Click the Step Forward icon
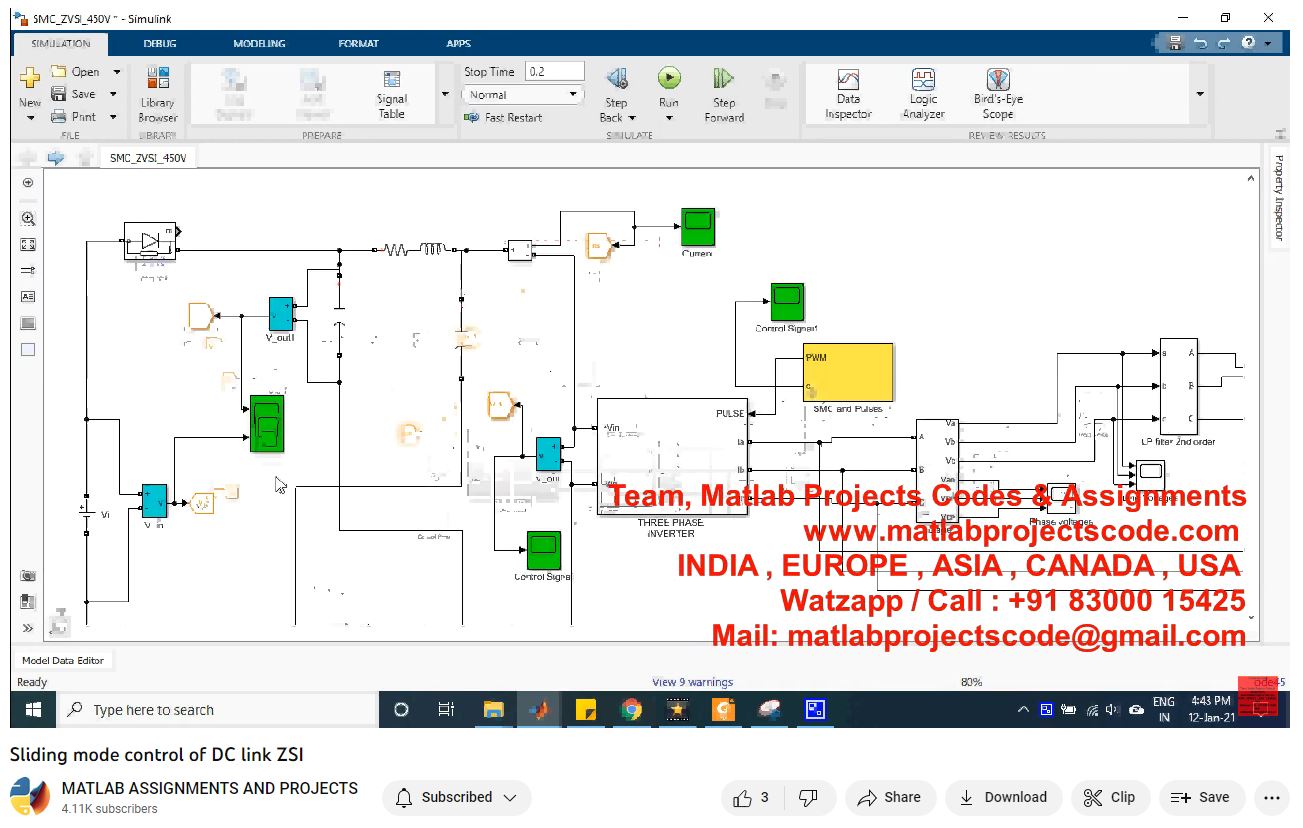The width and height of the screenshot is (1303, 828). (x=724, y=79)
